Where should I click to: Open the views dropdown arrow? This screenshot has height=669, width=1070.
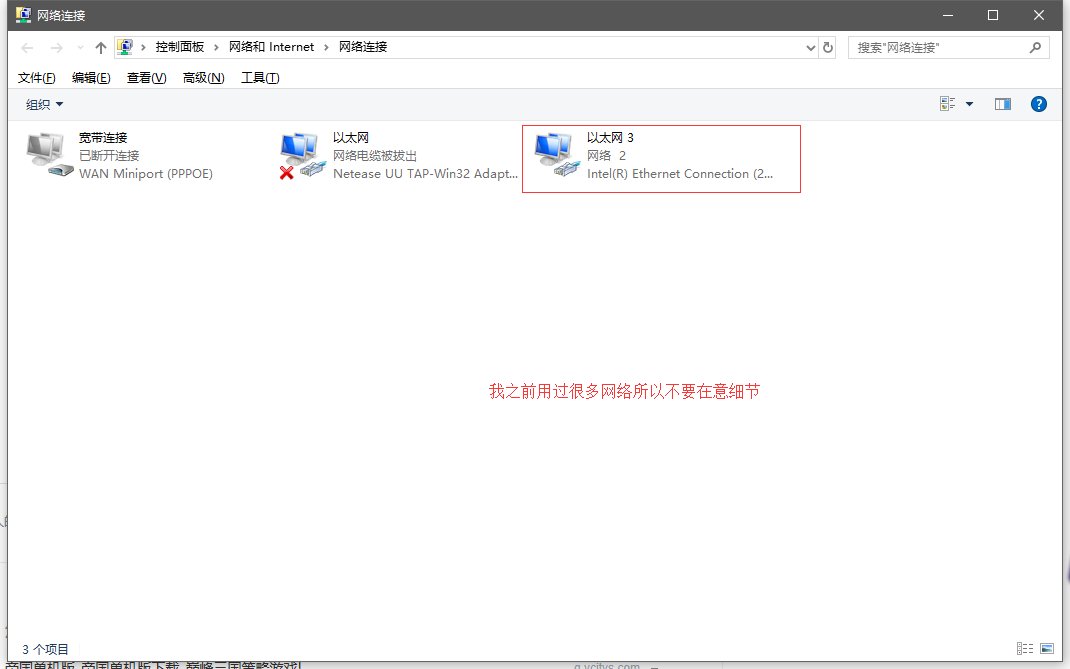968,103
